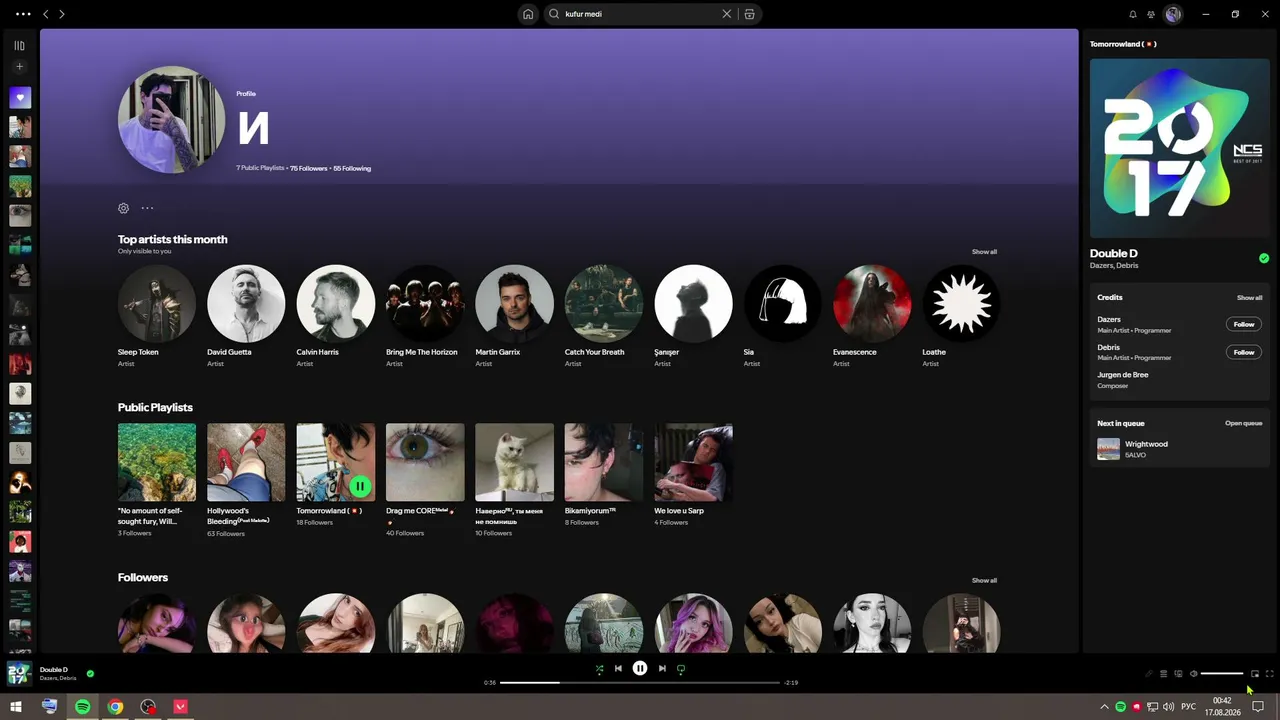
Task: Follow the artist Debris
Action: click(1244, 352)
